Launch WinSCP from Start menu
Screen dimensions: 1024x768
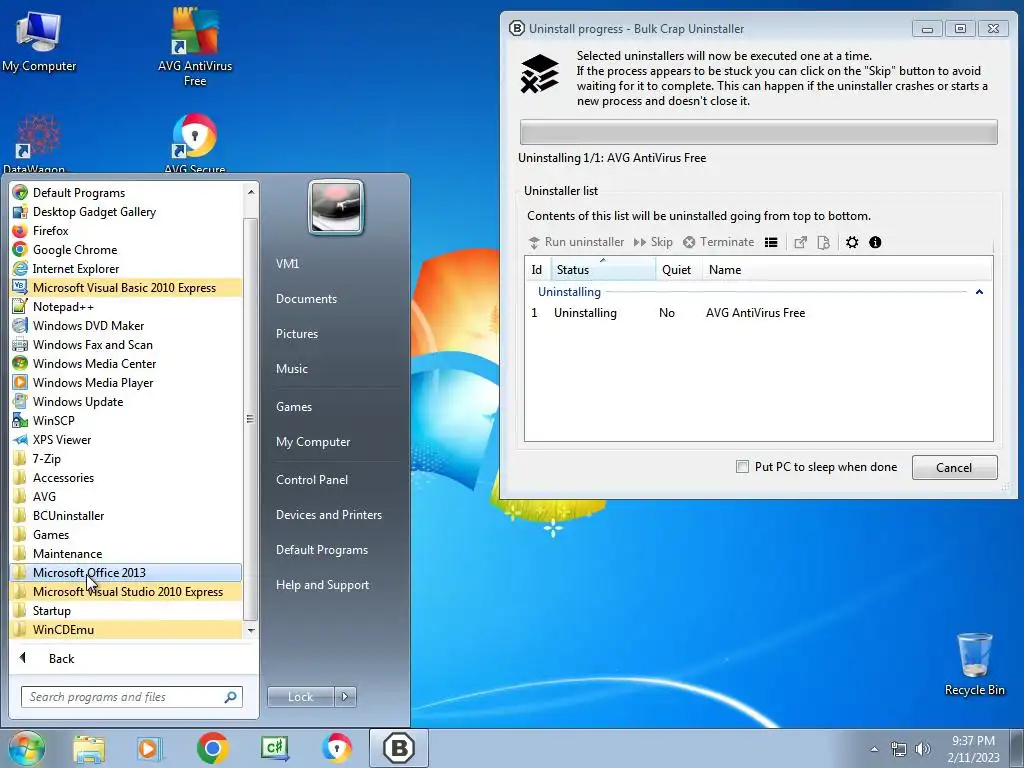coord(127,421)
